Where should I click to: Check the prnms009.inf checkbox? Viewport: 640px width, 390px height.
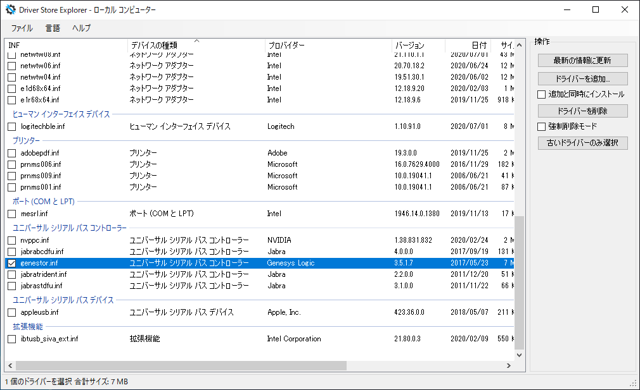coord(12,176)
